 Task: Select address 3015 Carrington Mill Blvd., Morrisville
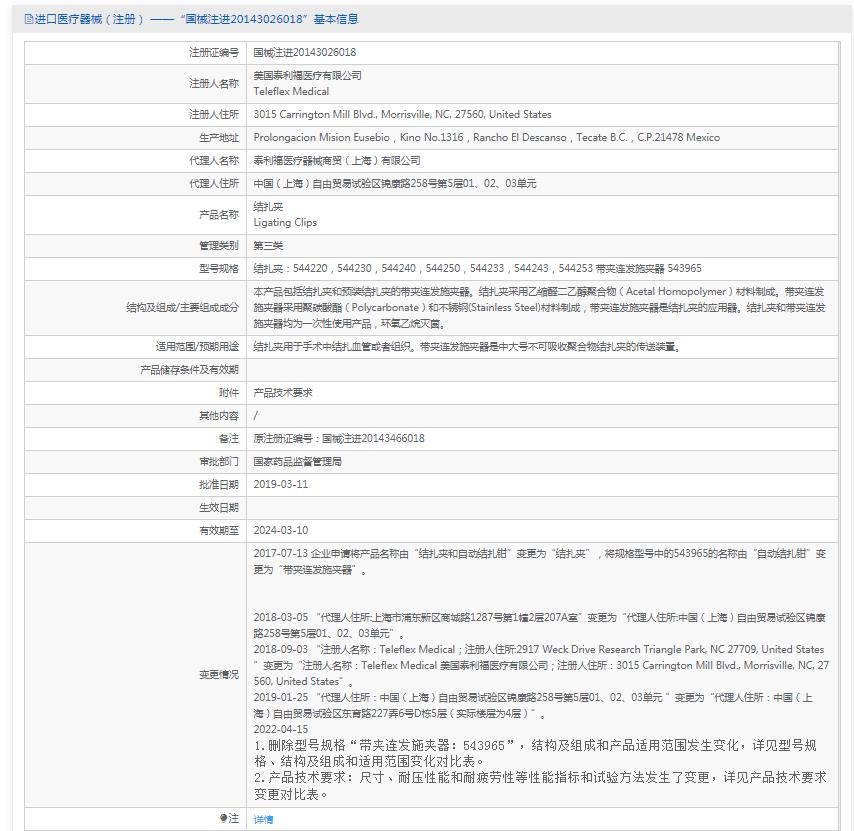coord(402,114)
